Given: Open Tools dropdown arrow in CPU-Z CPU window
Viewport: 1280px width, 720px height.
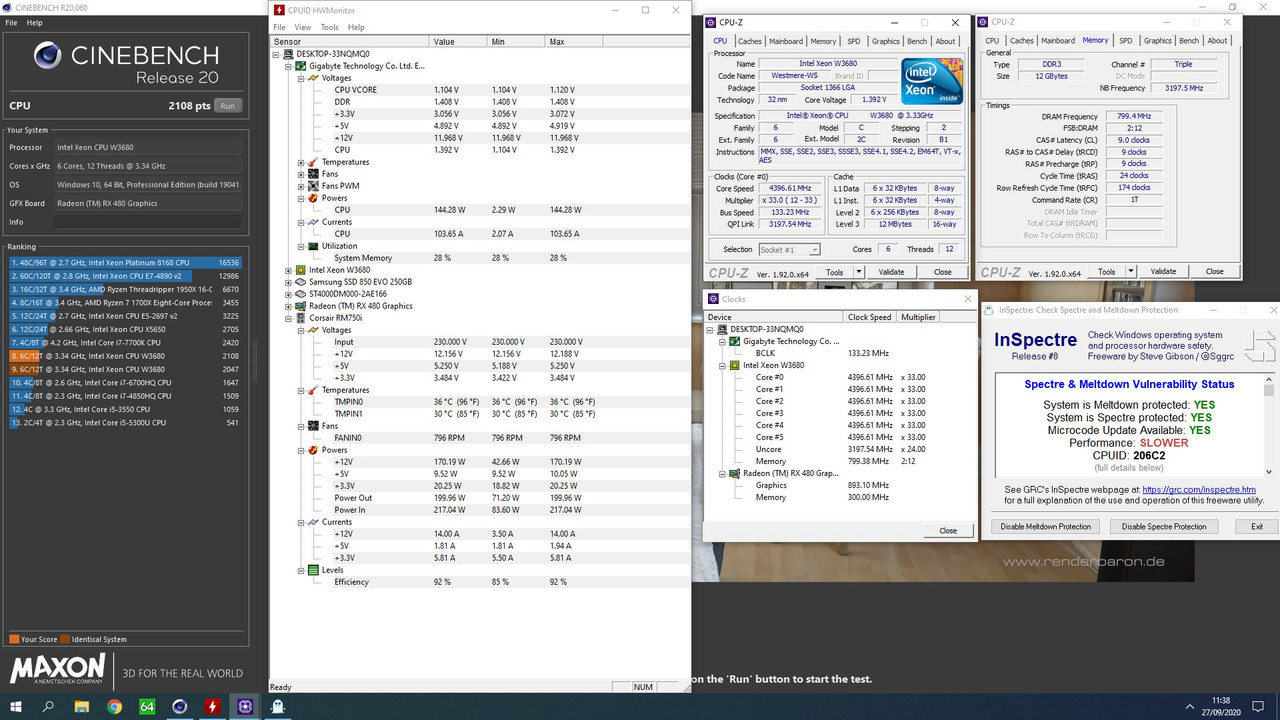Looking at the screenshot, I should tap(858, 272).
